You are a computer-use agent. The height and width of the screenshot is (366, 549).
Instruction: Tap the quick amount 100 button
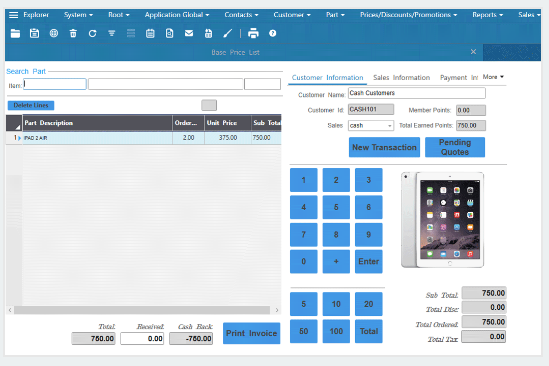tap(336, 331)
